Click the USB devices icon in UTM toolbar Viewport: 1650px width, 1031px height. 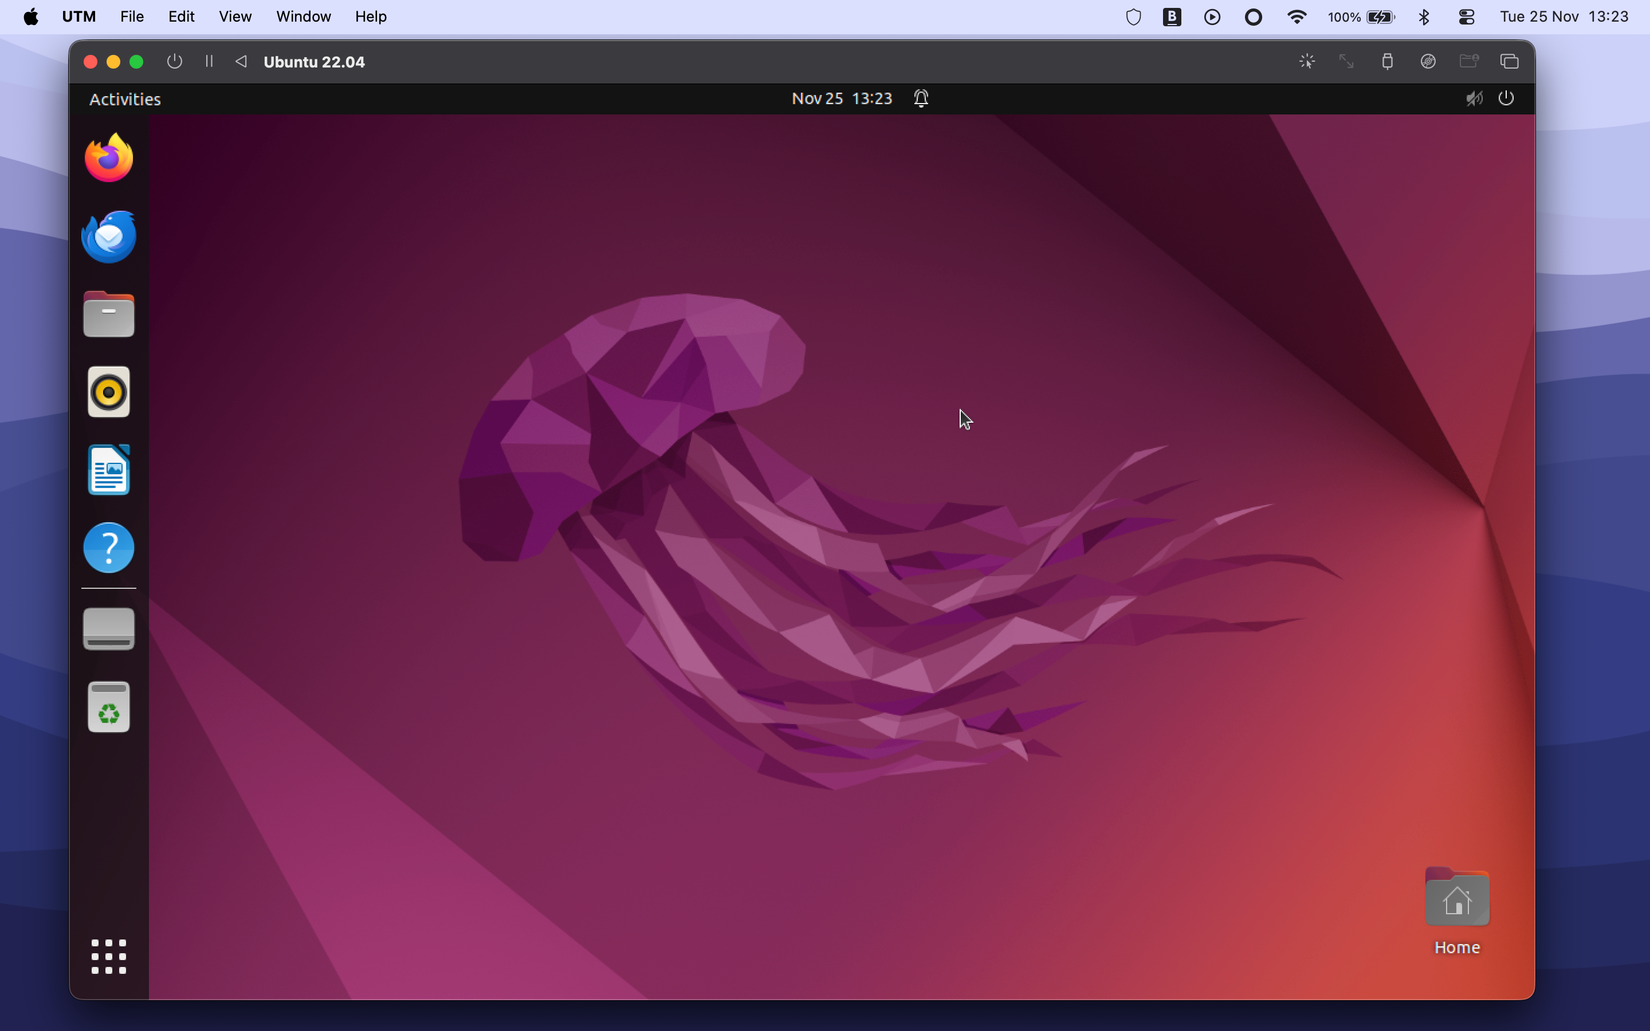[1388, 61]
